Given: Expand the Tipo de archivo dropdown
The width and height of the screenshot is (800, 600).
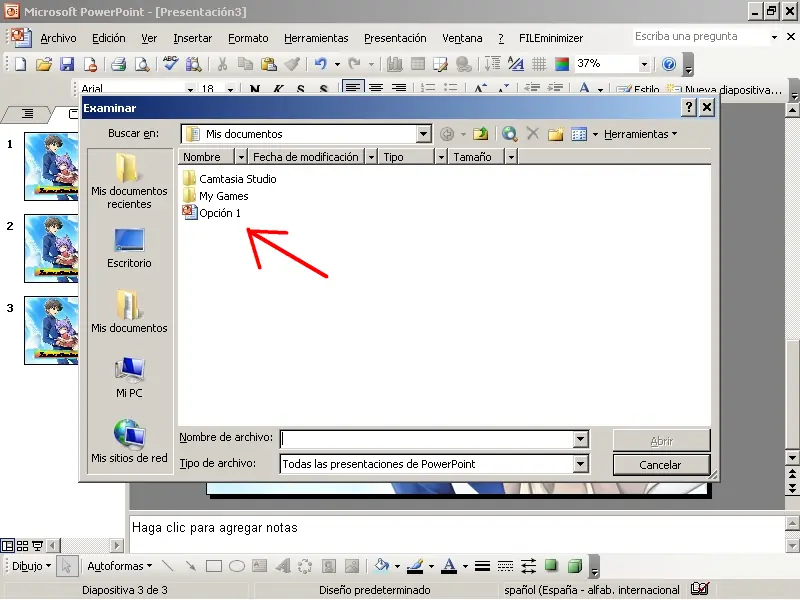Looking at the screenshot, I should [x=580, y=464].
